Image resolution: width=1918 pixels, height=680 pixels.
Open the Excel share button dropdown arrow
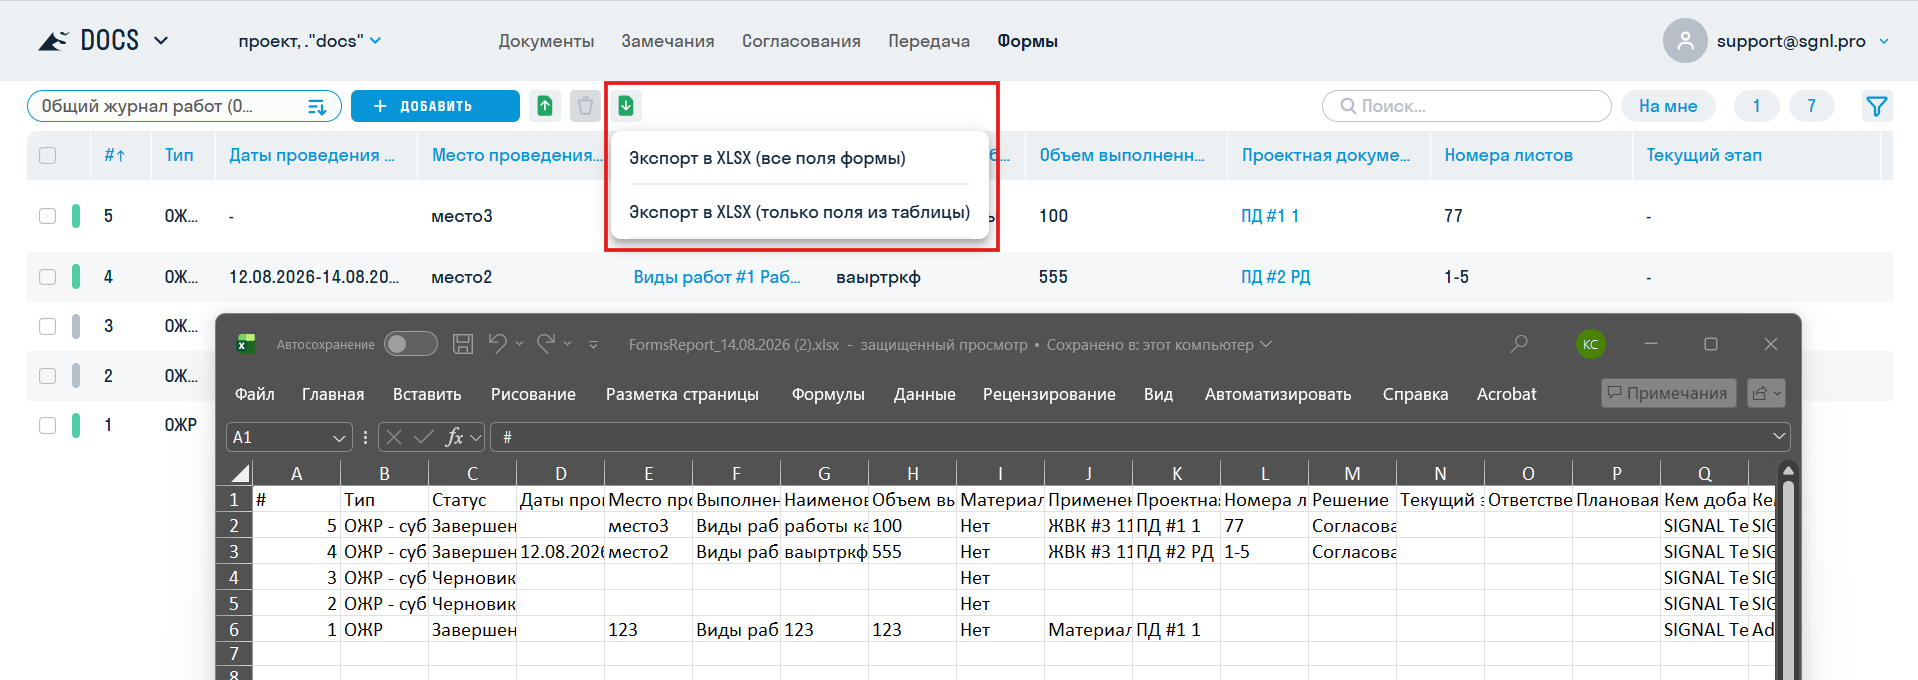[1777, 393]
